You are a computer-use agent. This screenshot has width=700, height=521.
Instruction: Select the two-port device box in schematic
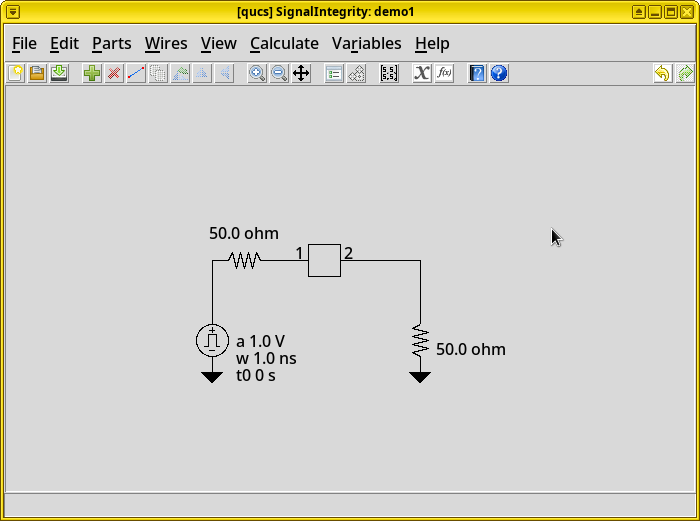324,260
